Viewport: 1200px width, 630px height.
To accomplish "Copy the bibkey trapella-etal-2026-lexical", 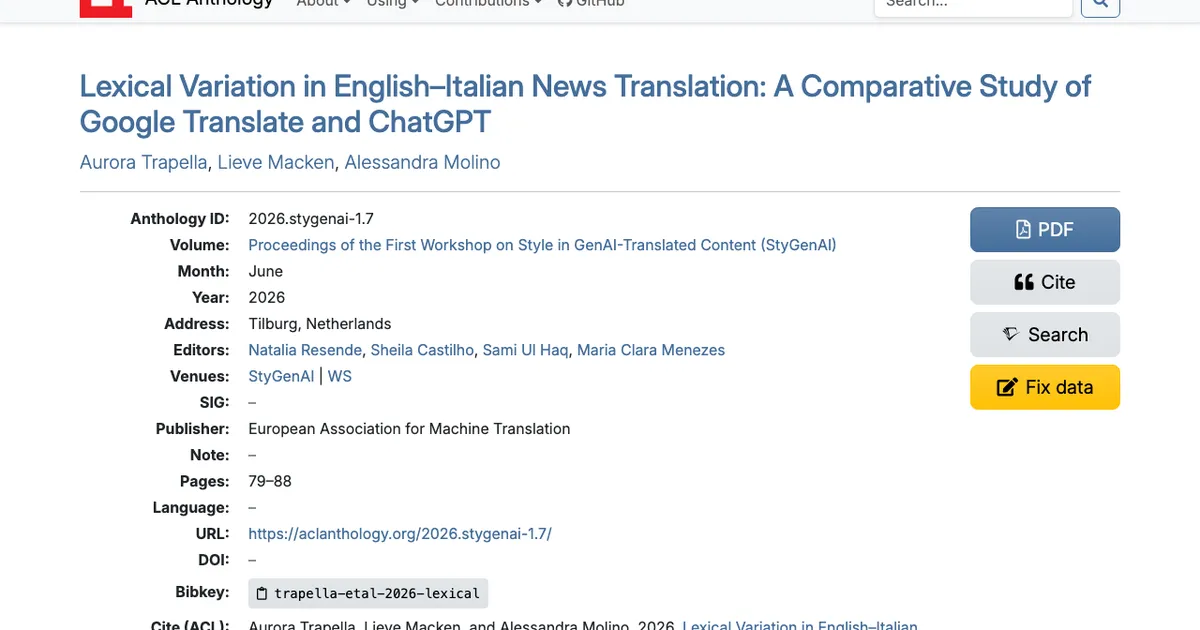I will pyautogui.click(x=368, y=593).
